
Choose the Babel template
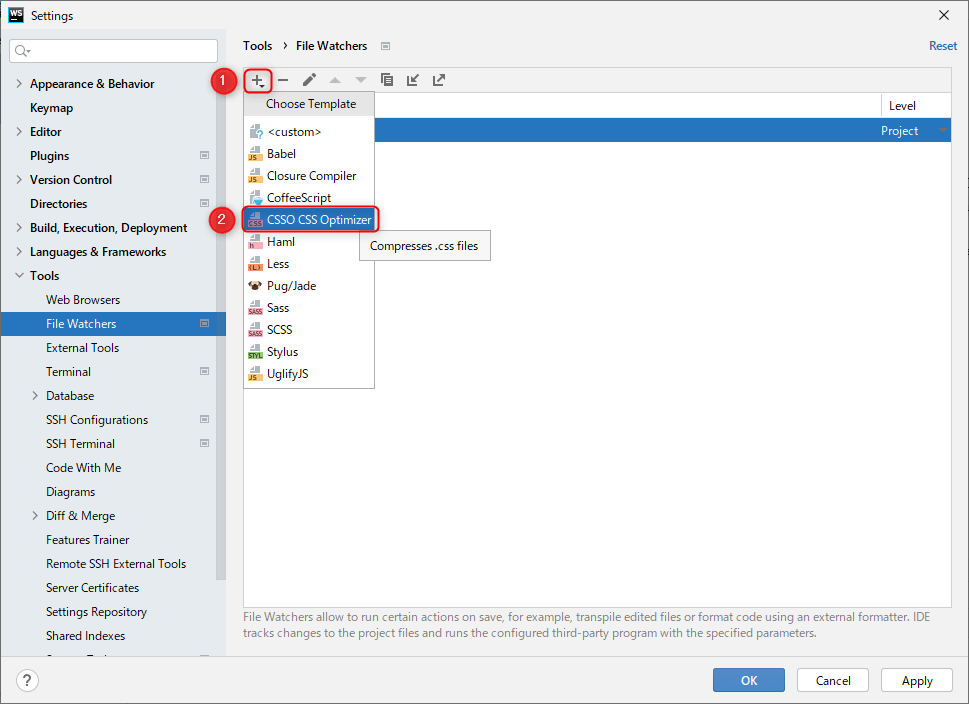tap(309, 154)
